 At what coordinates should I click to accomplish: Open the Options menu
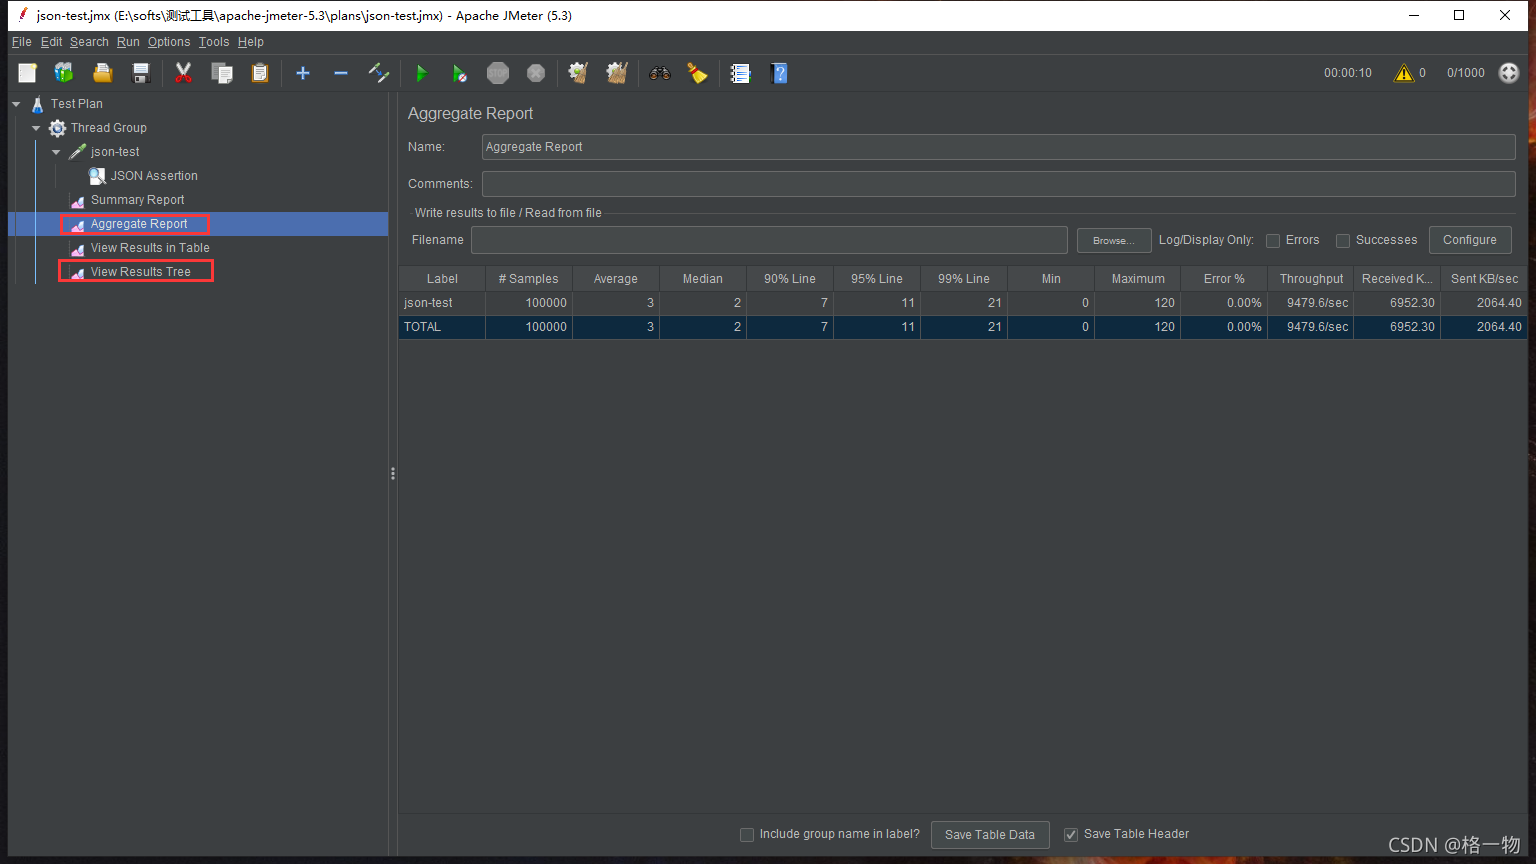(x=169, y=42)
